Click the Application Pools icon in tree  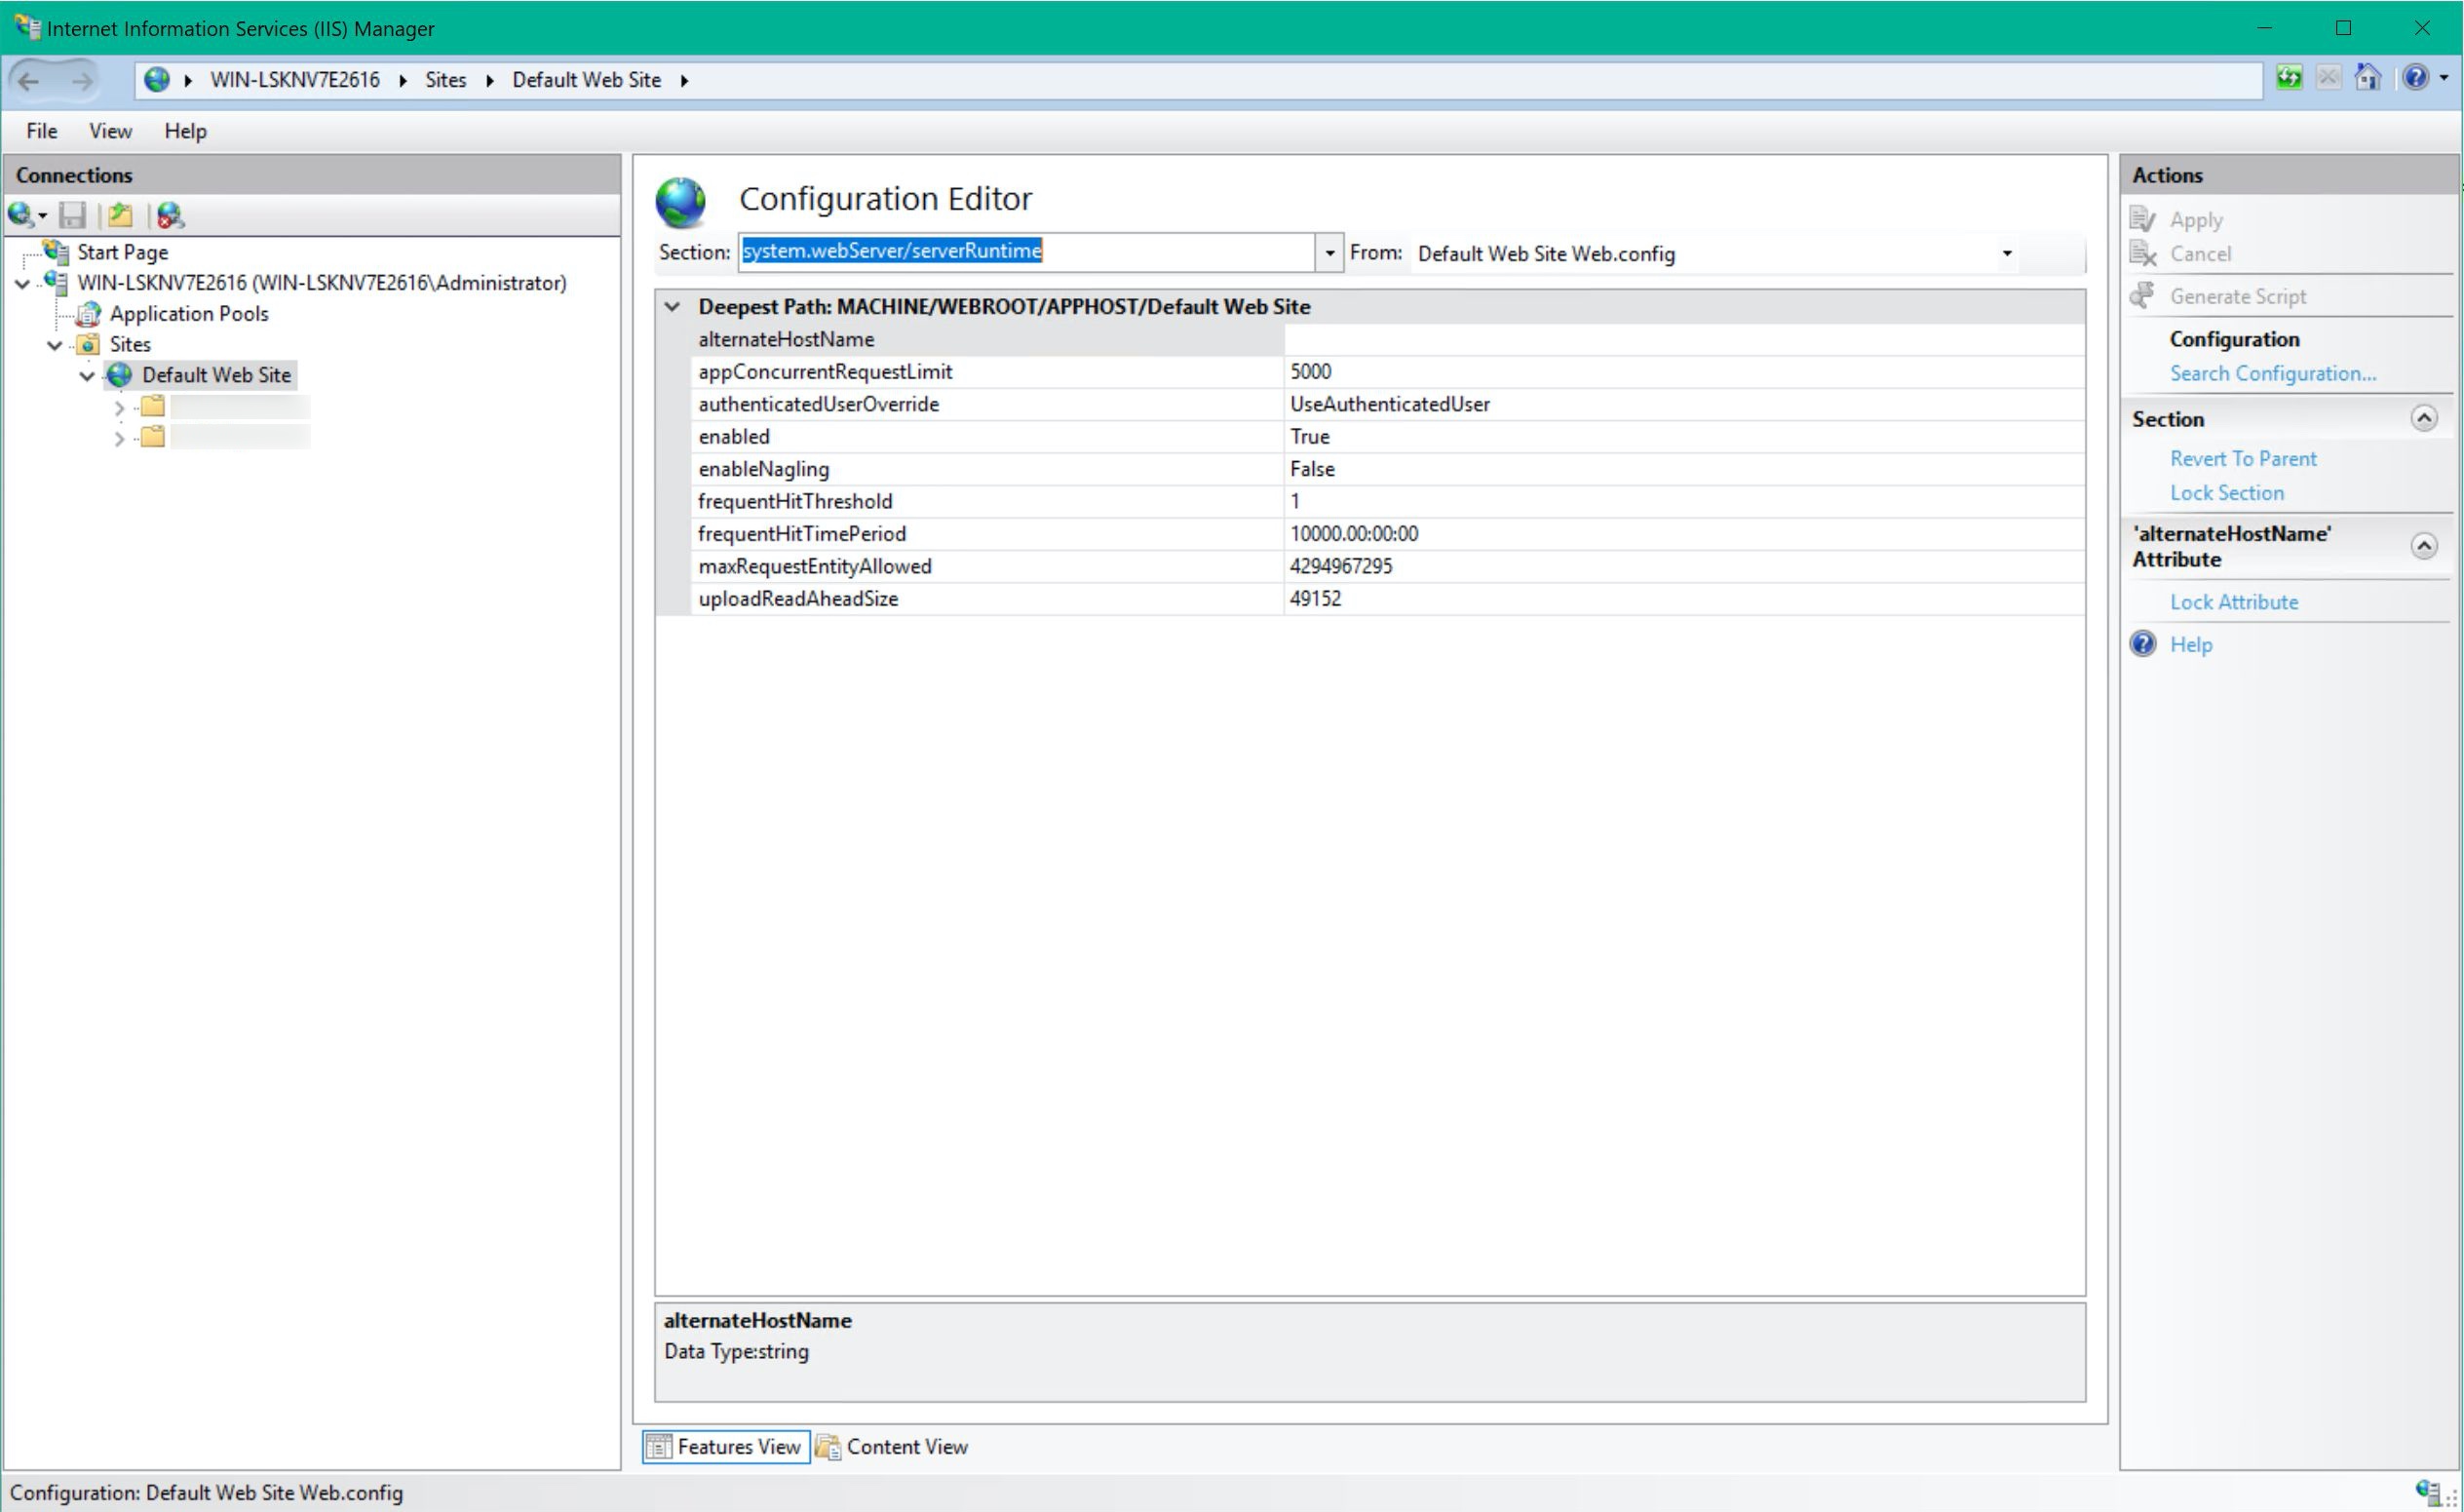coord(89,314)
